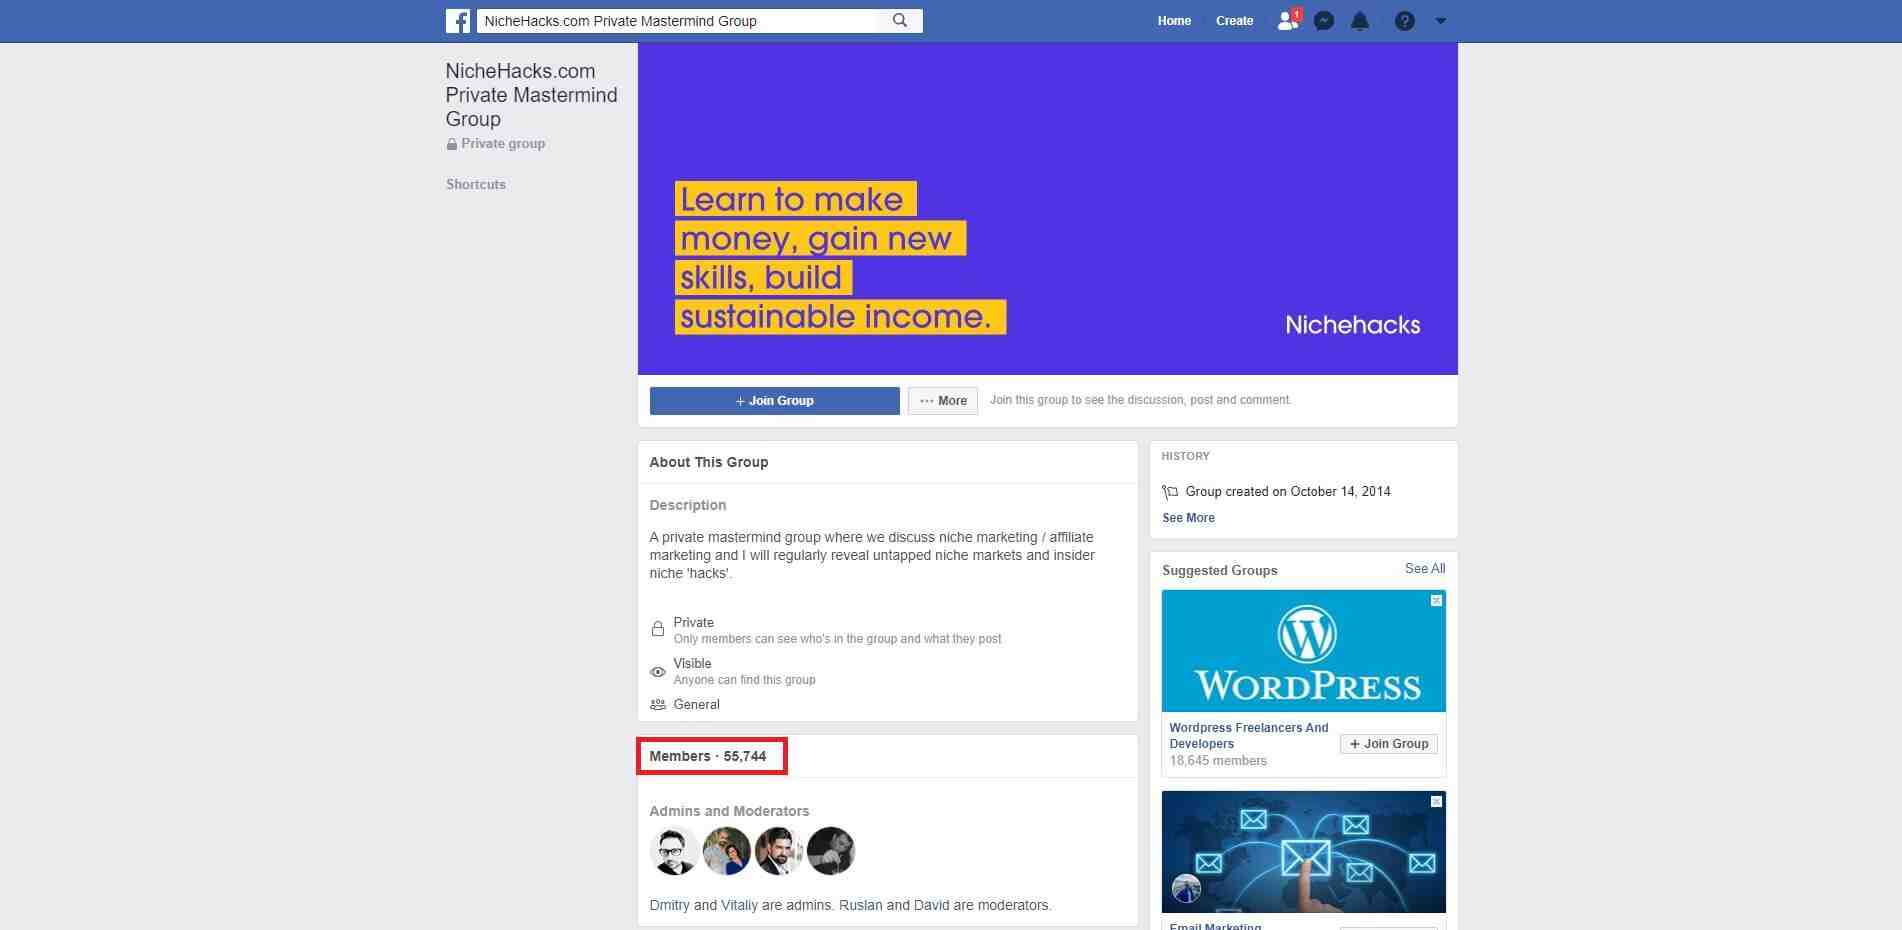Join Wordpress Freelancers And Developers group

click(x=1388, y=744)
